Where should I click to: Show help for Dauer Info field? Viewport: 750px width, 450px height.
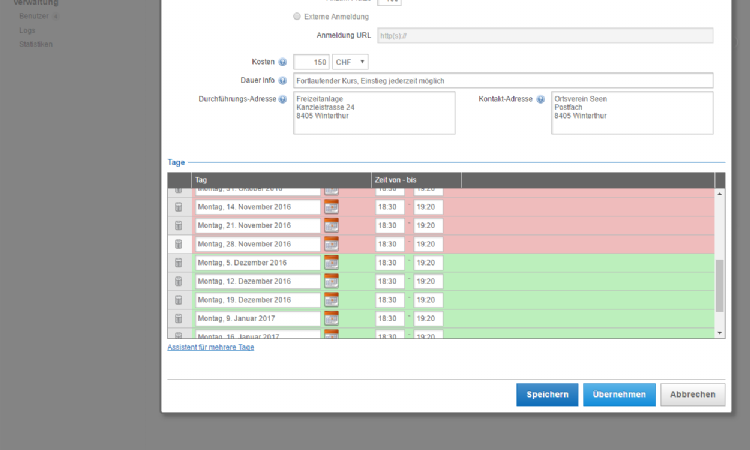coord(283,81)
